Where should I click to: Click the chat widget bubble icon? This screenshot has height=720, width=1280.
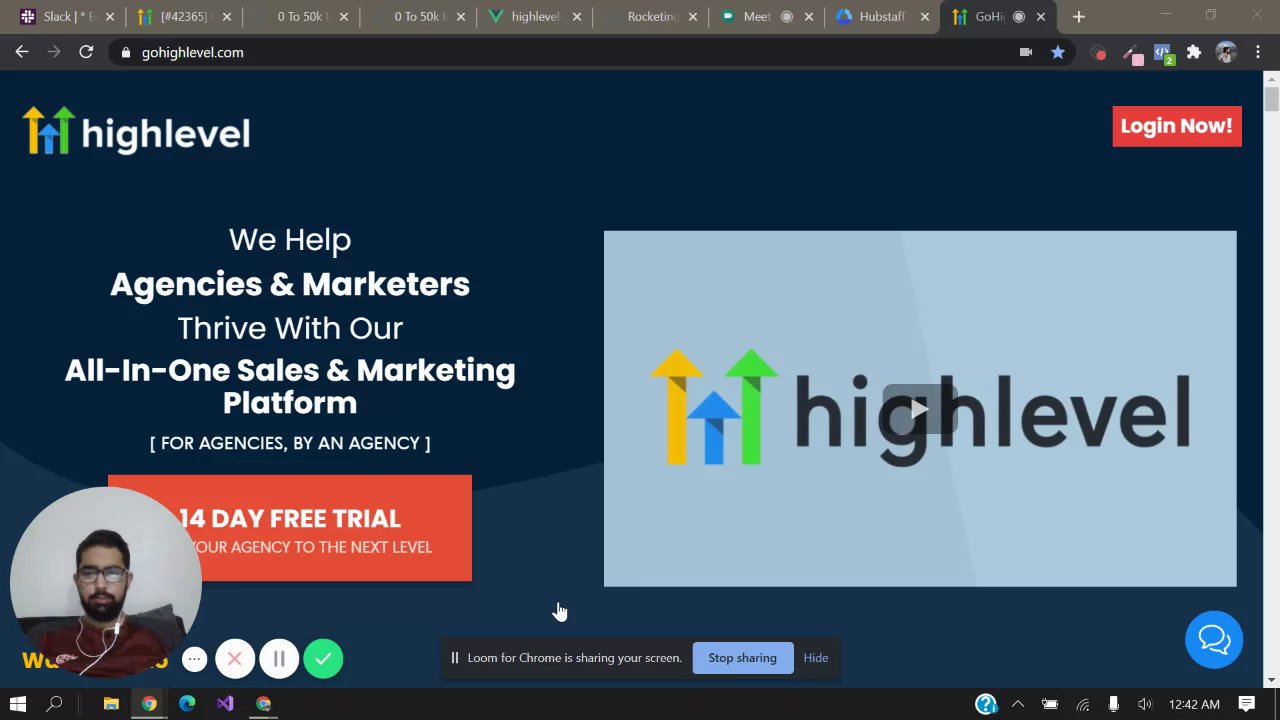[1214, 639]
